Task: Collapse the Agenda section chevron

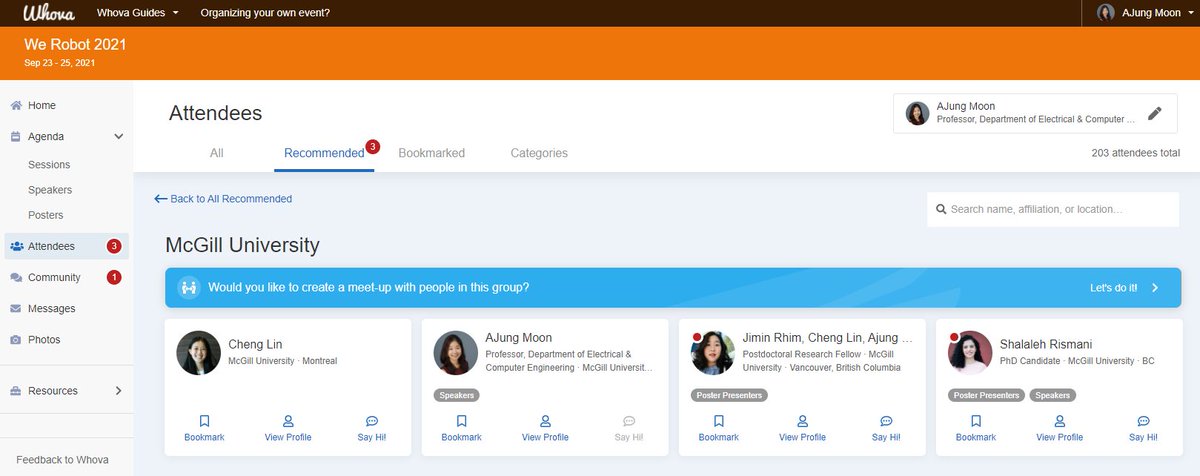Action: click(118, 136)
